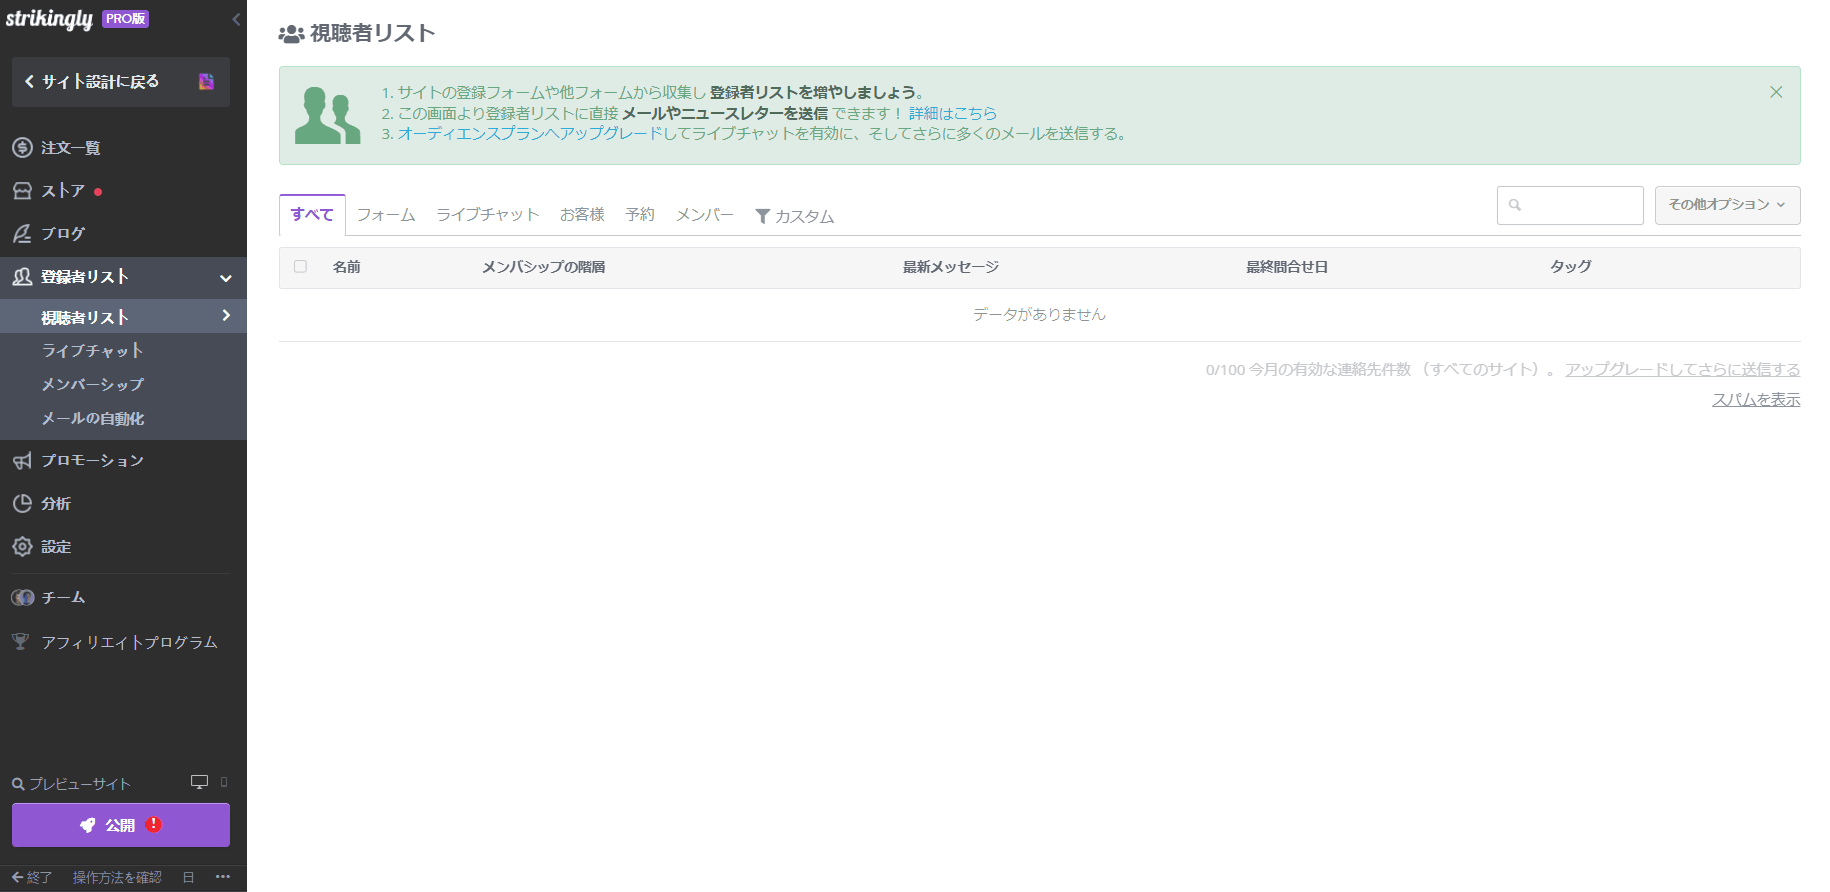Viewport: 1830px width, 892px height.
Task: Open the three-dot more menu
Action: pos(222,877)
